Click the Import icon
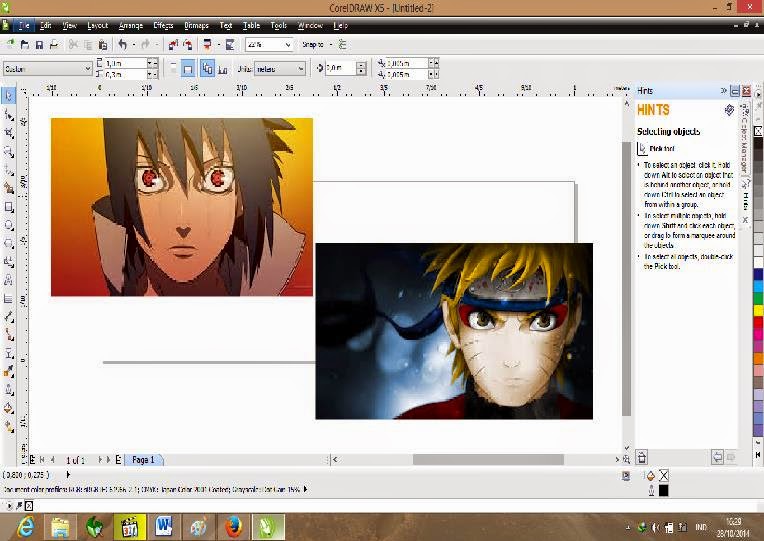 [173, 45]
